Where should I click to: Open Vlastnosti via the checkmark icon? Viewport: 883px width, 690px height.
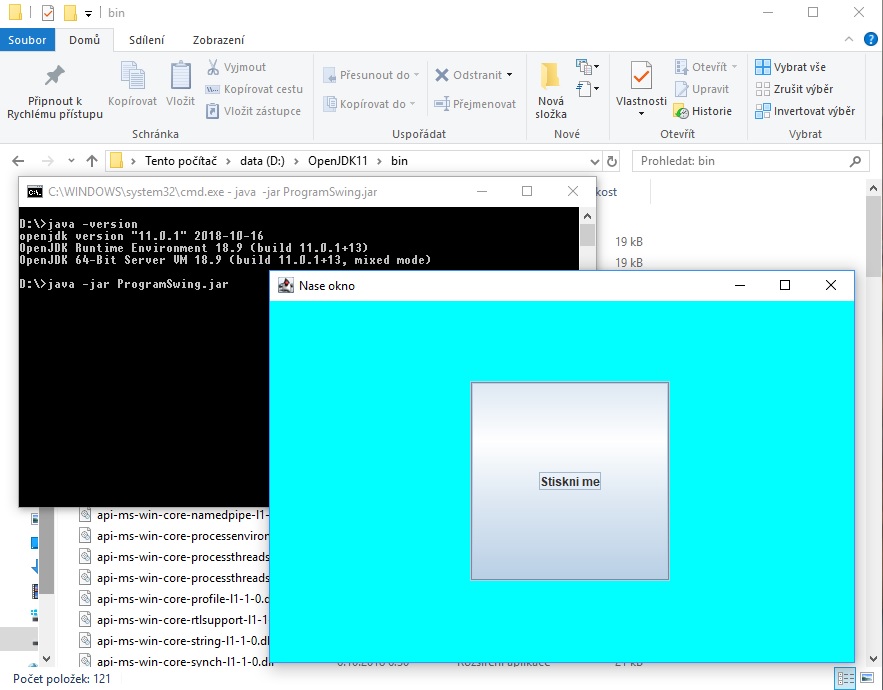[x=640, y=76]
